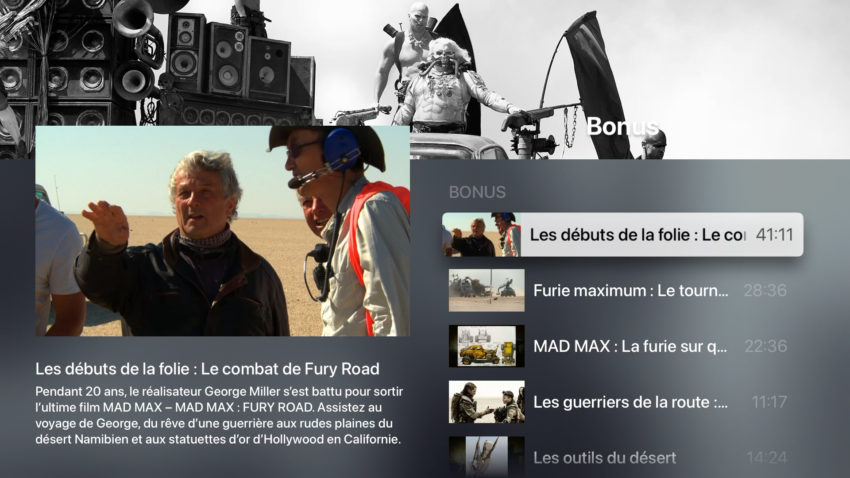The width and height of the screenshot is (850, 478).
Task: Click the 14:24 duration
Action: point(766,458)
